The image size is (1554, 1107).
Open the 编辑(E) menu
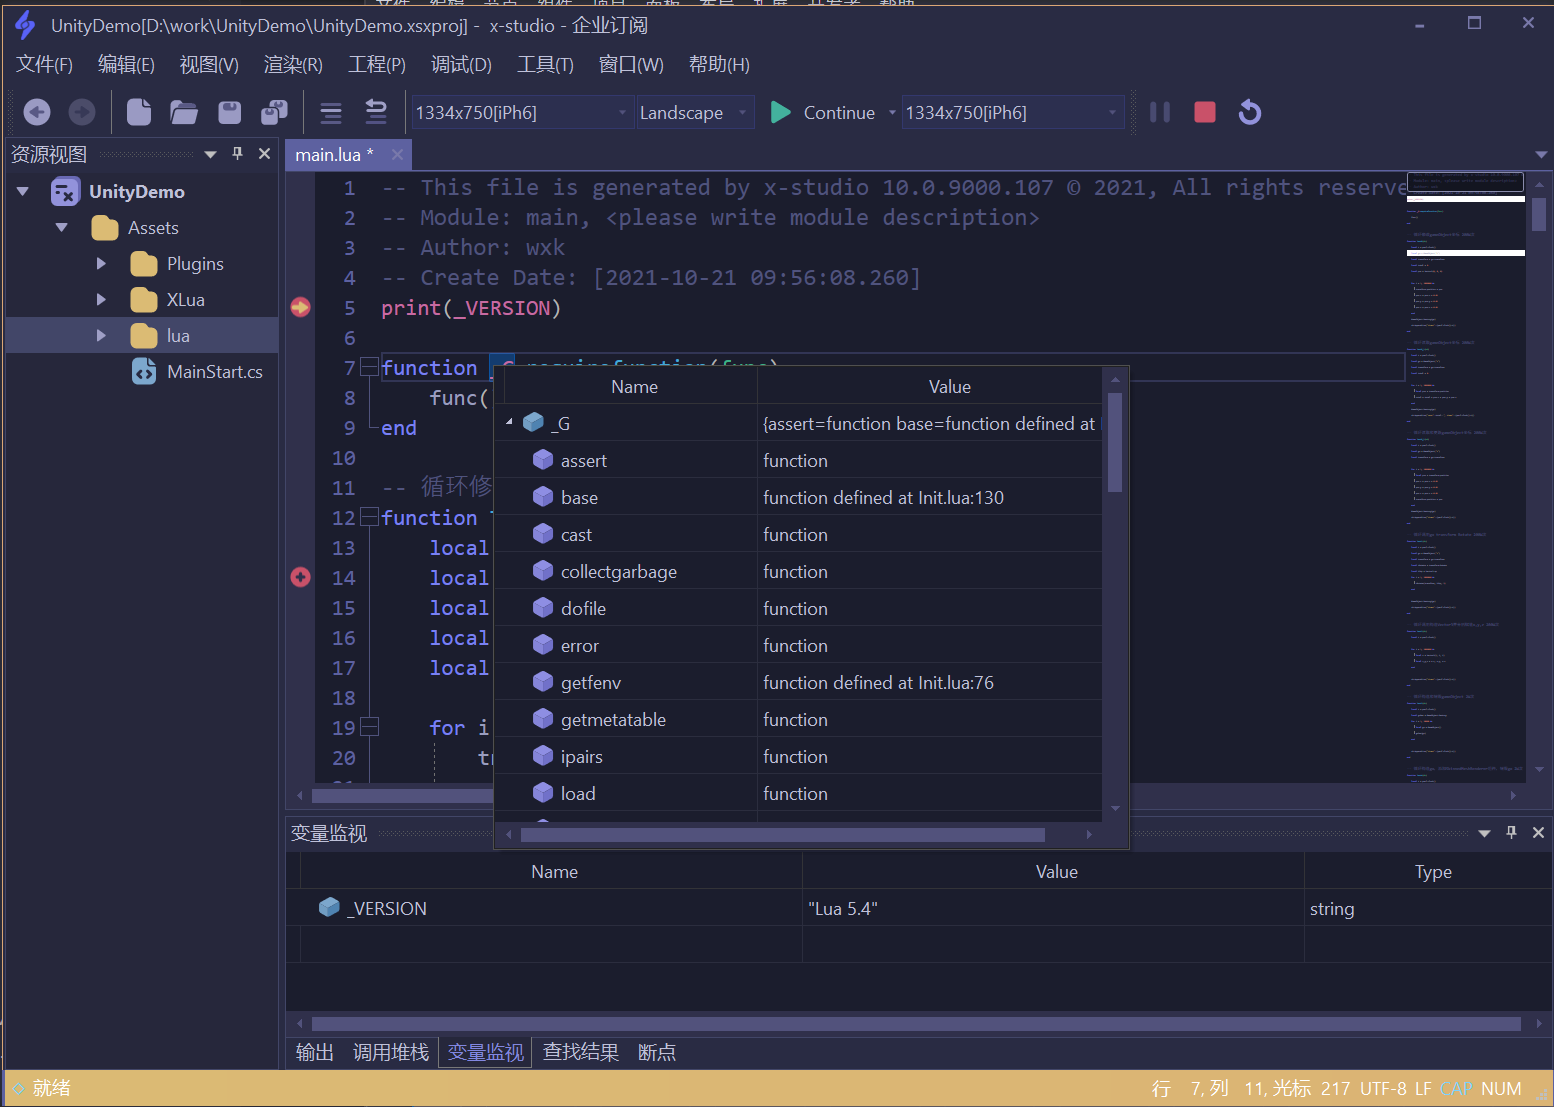pyautogui.click(x=126, y=64)
